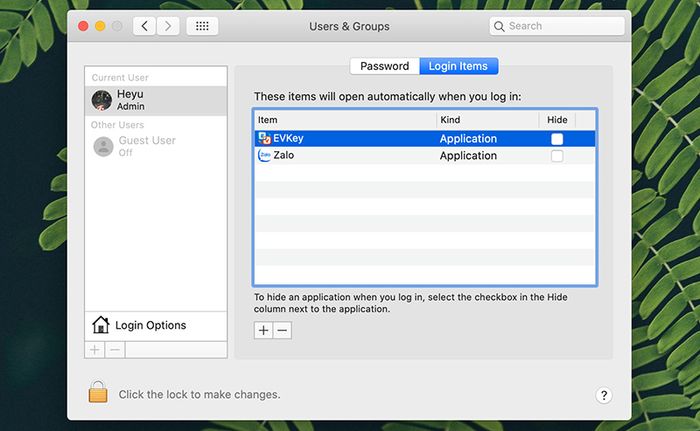This screenshot has height=431, width=700.
Task: Open Login Options
Action: tap(156, 326)
